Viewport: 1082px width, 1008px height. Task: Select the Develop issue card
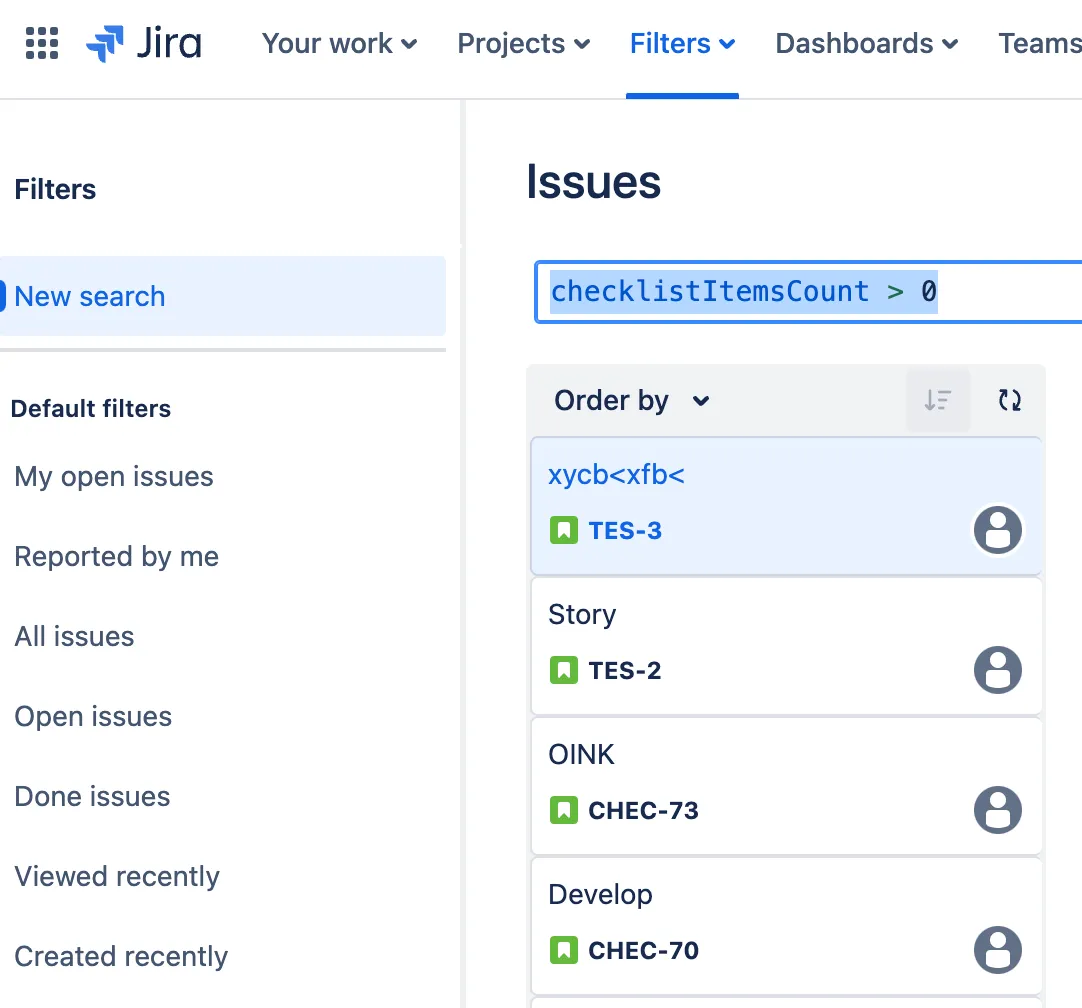tap(786, 927)
